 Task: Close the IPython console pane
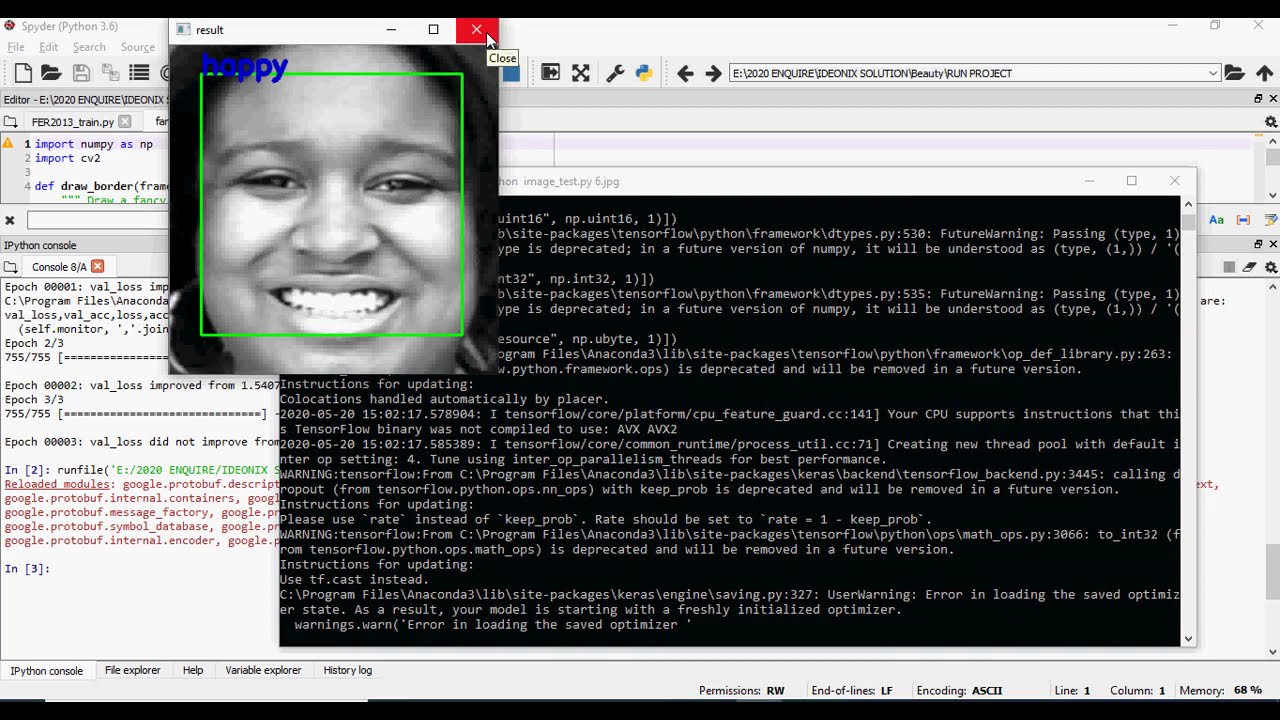[x=1272, y=244]
